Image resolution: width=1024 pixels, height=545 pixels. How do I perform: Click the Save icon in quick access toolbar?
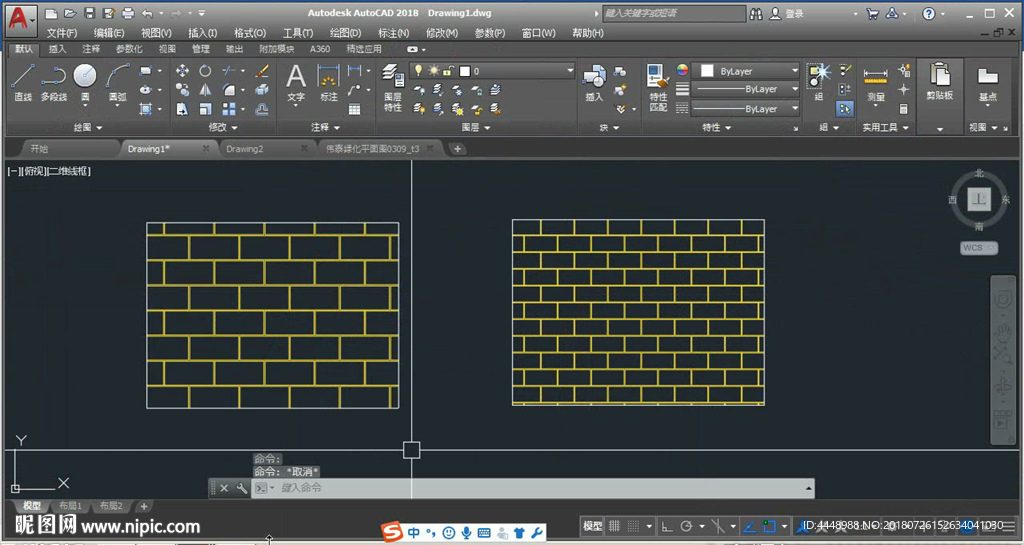(x=90, y=13)
